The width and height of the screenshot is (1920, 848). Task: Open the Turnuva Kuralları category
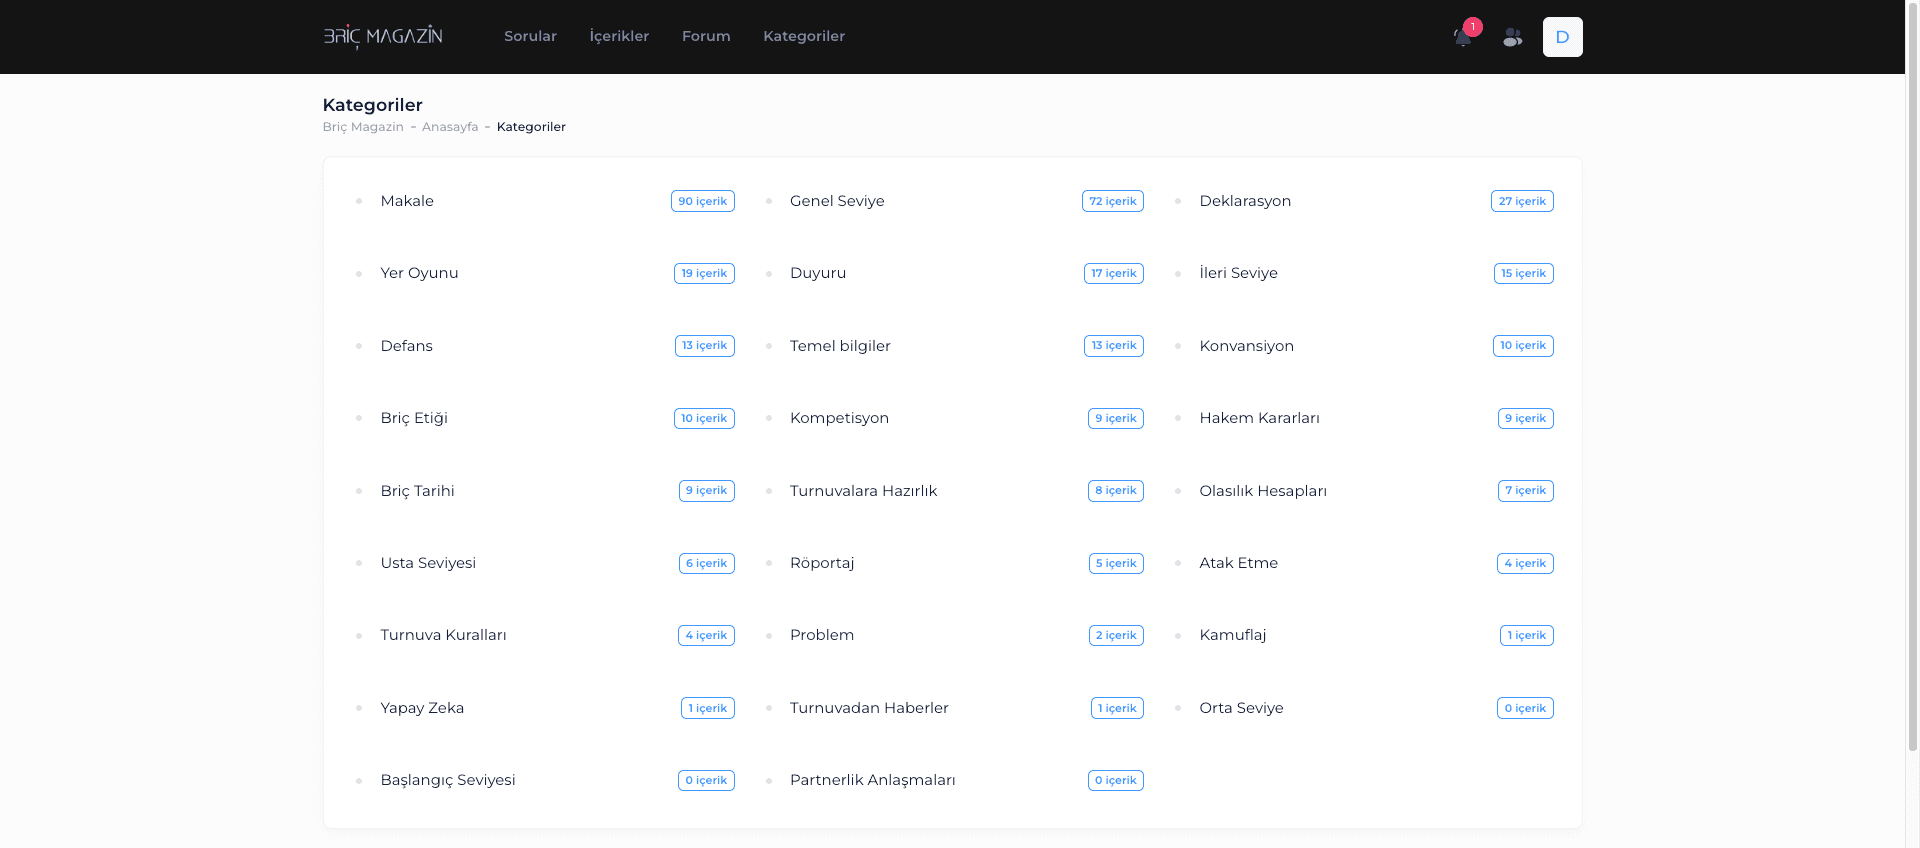[443, 635]
